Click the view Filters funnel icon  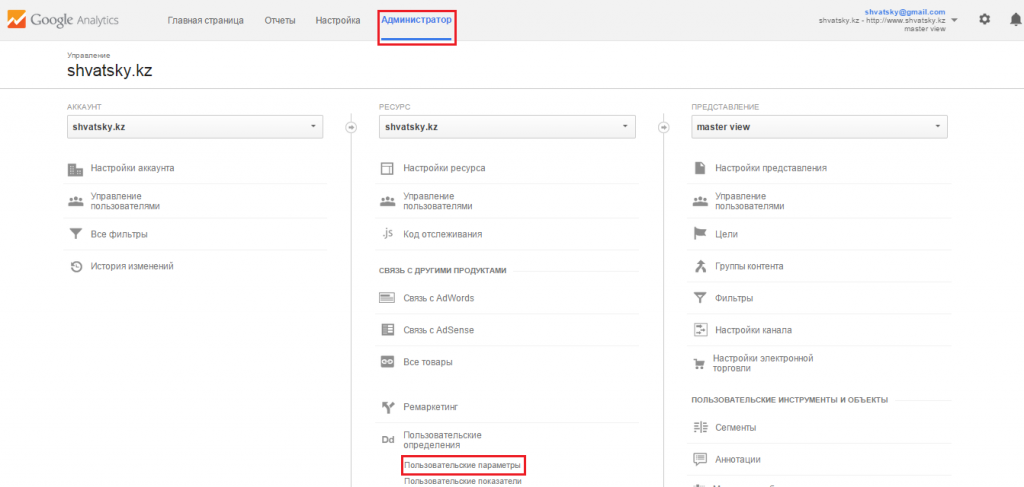[x=700, y=298]
